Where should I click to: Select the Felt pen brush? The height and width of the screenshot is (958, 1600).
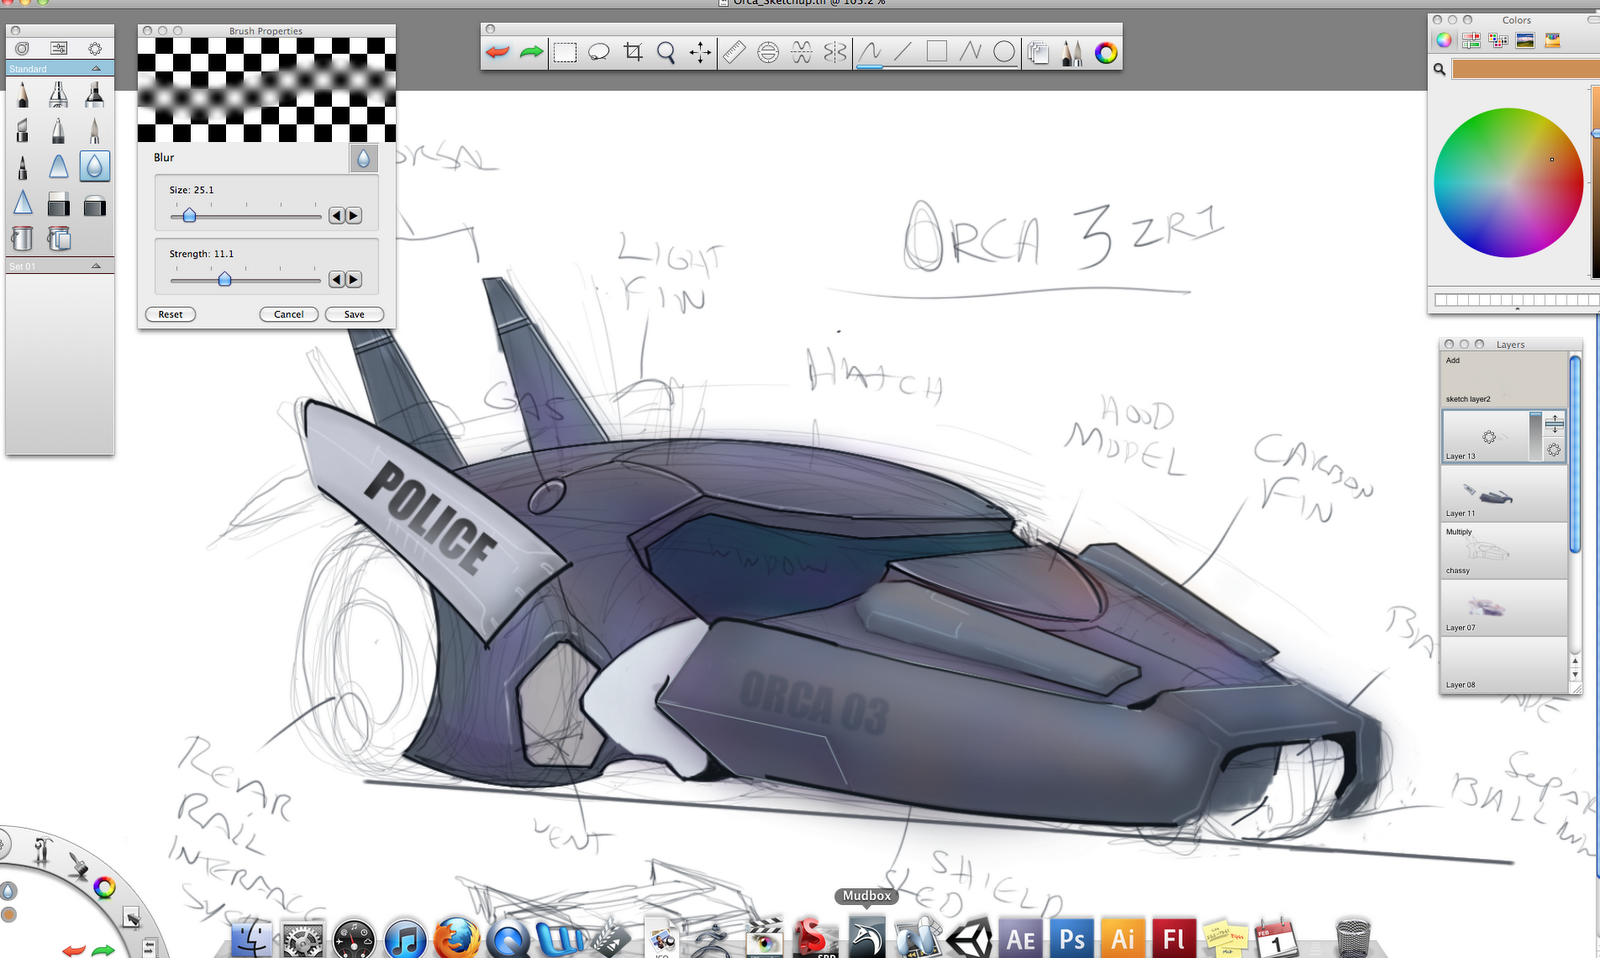23,167
